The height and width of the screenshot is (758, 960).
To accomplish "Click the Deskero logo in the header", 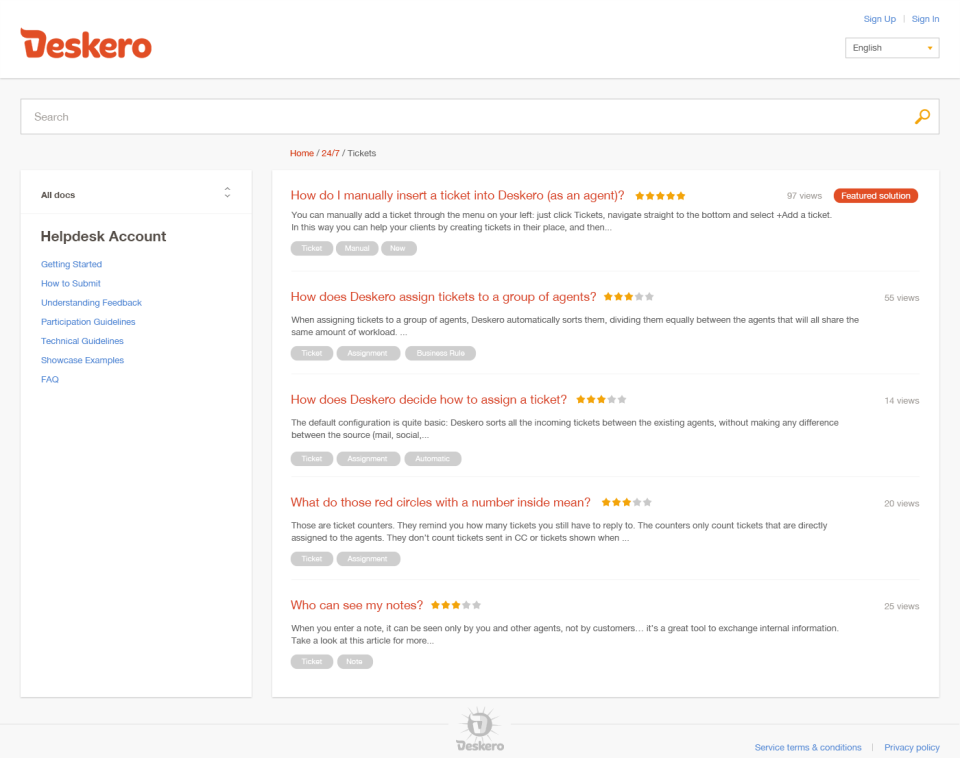I will (85, 44).
